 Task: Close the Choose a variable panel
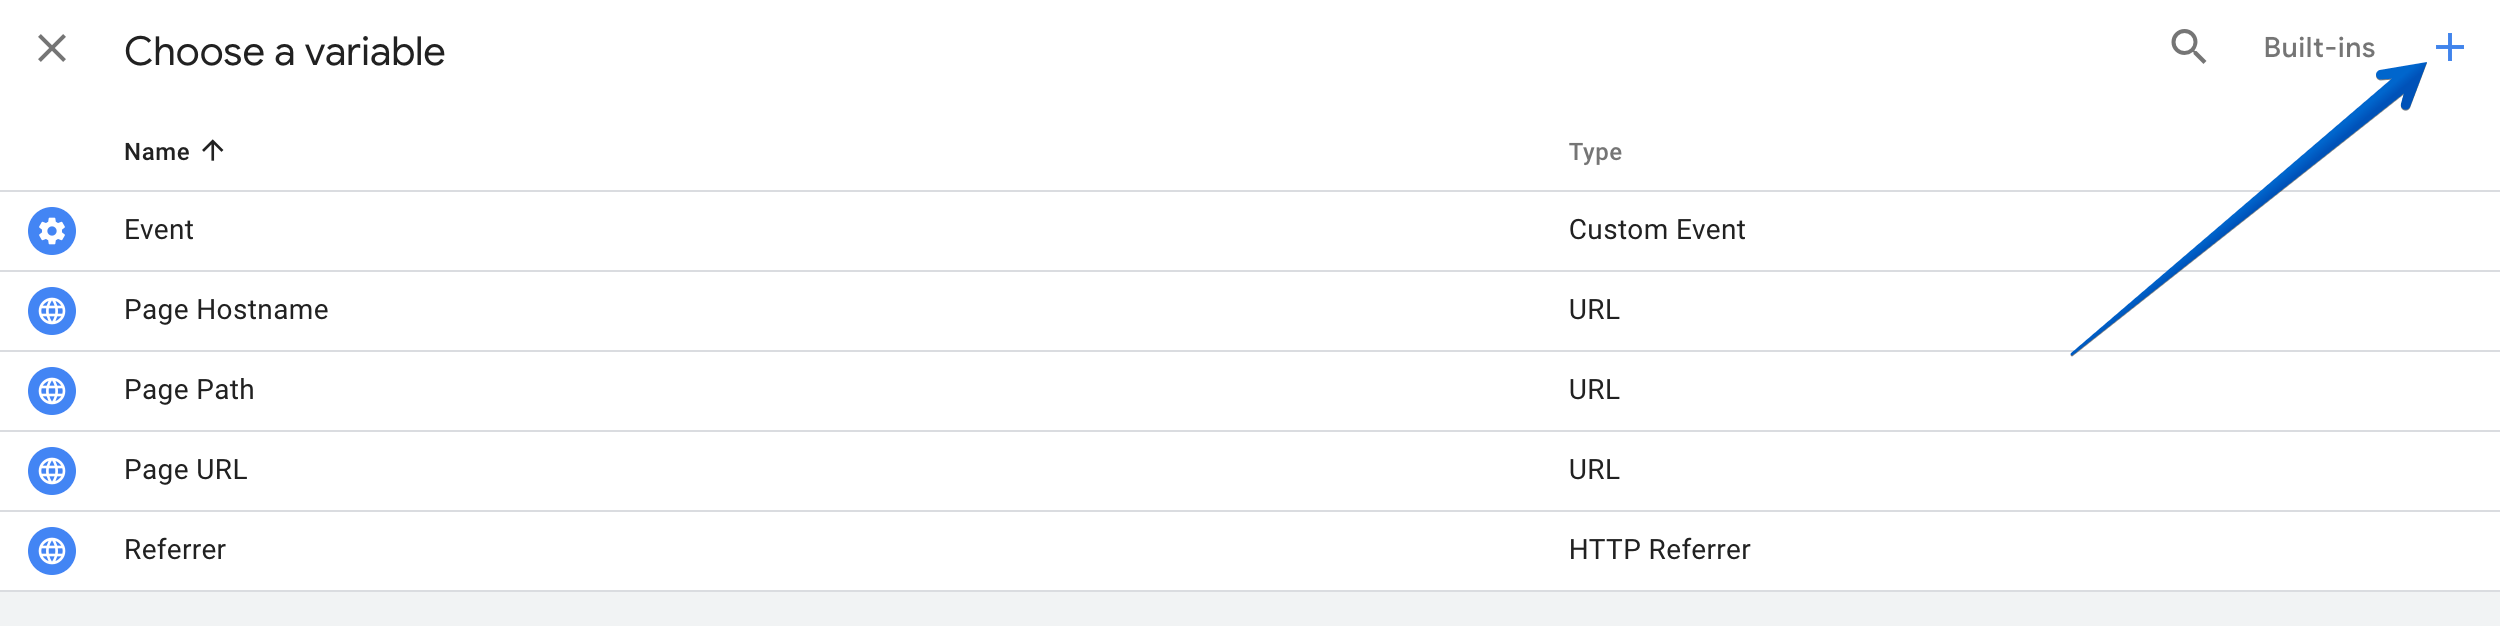click(52, 48)
